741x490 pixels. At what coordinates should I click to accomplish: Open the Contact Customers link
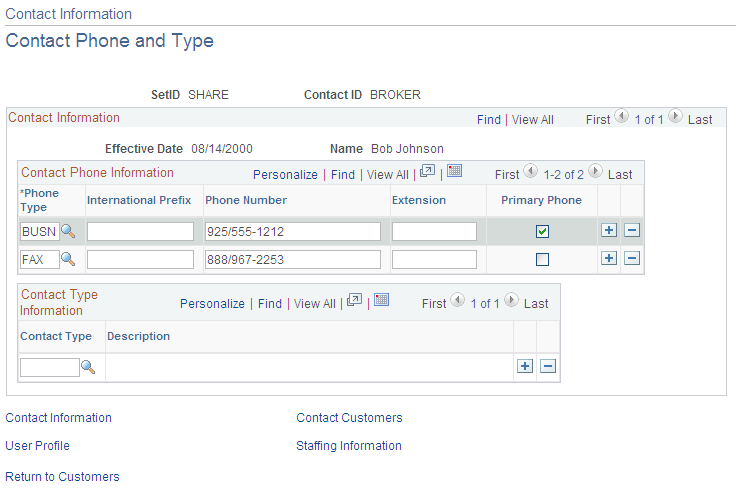point(349,418)
